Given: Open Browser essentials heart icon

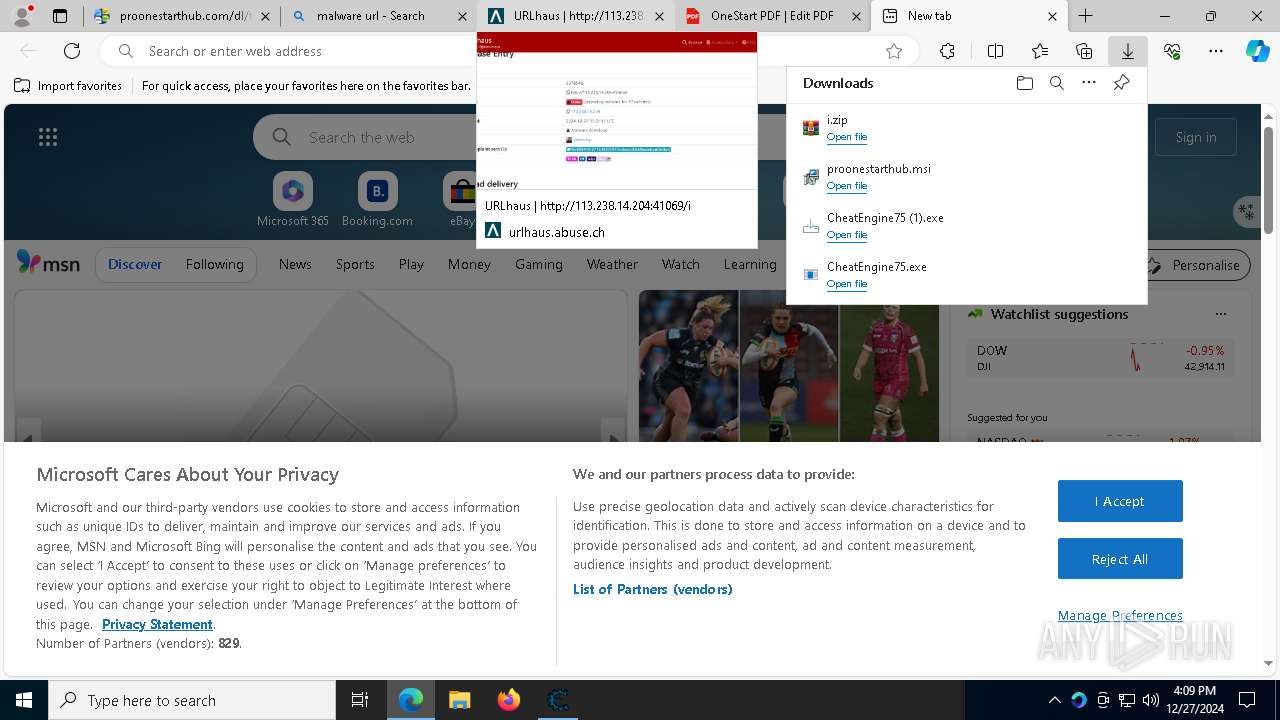Looking at the screenshot, I should pos(1172,51).
